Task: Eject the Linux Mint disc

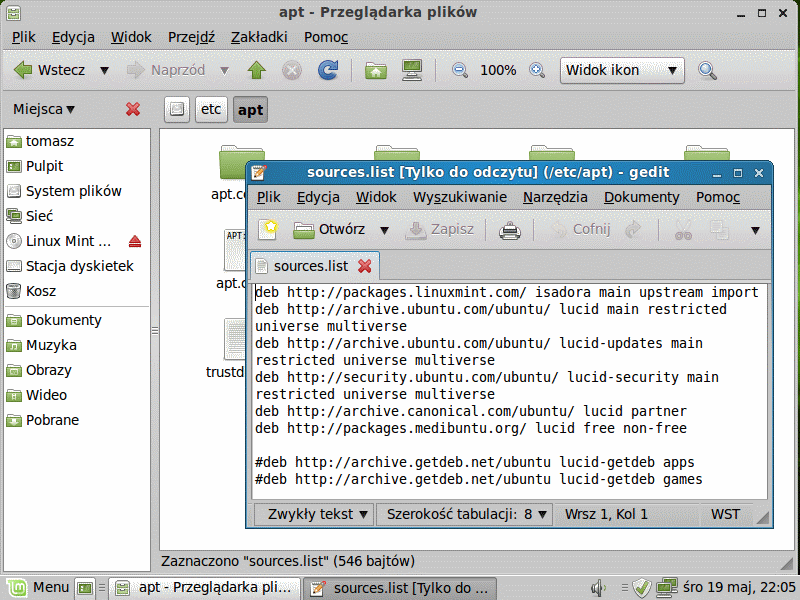Action: tap(135, 242)
